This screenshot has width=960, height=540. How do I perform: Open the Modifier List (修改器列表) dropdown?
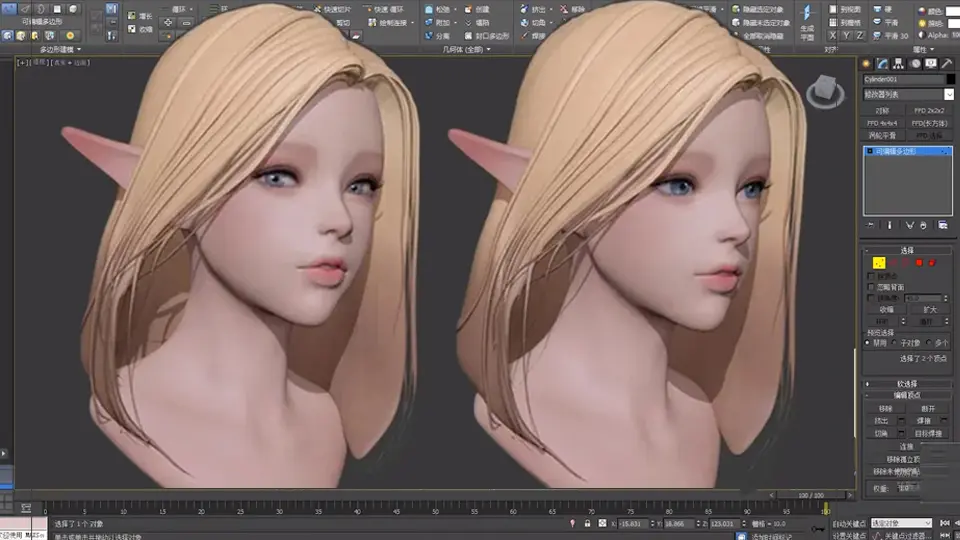(x=948, y=94)
